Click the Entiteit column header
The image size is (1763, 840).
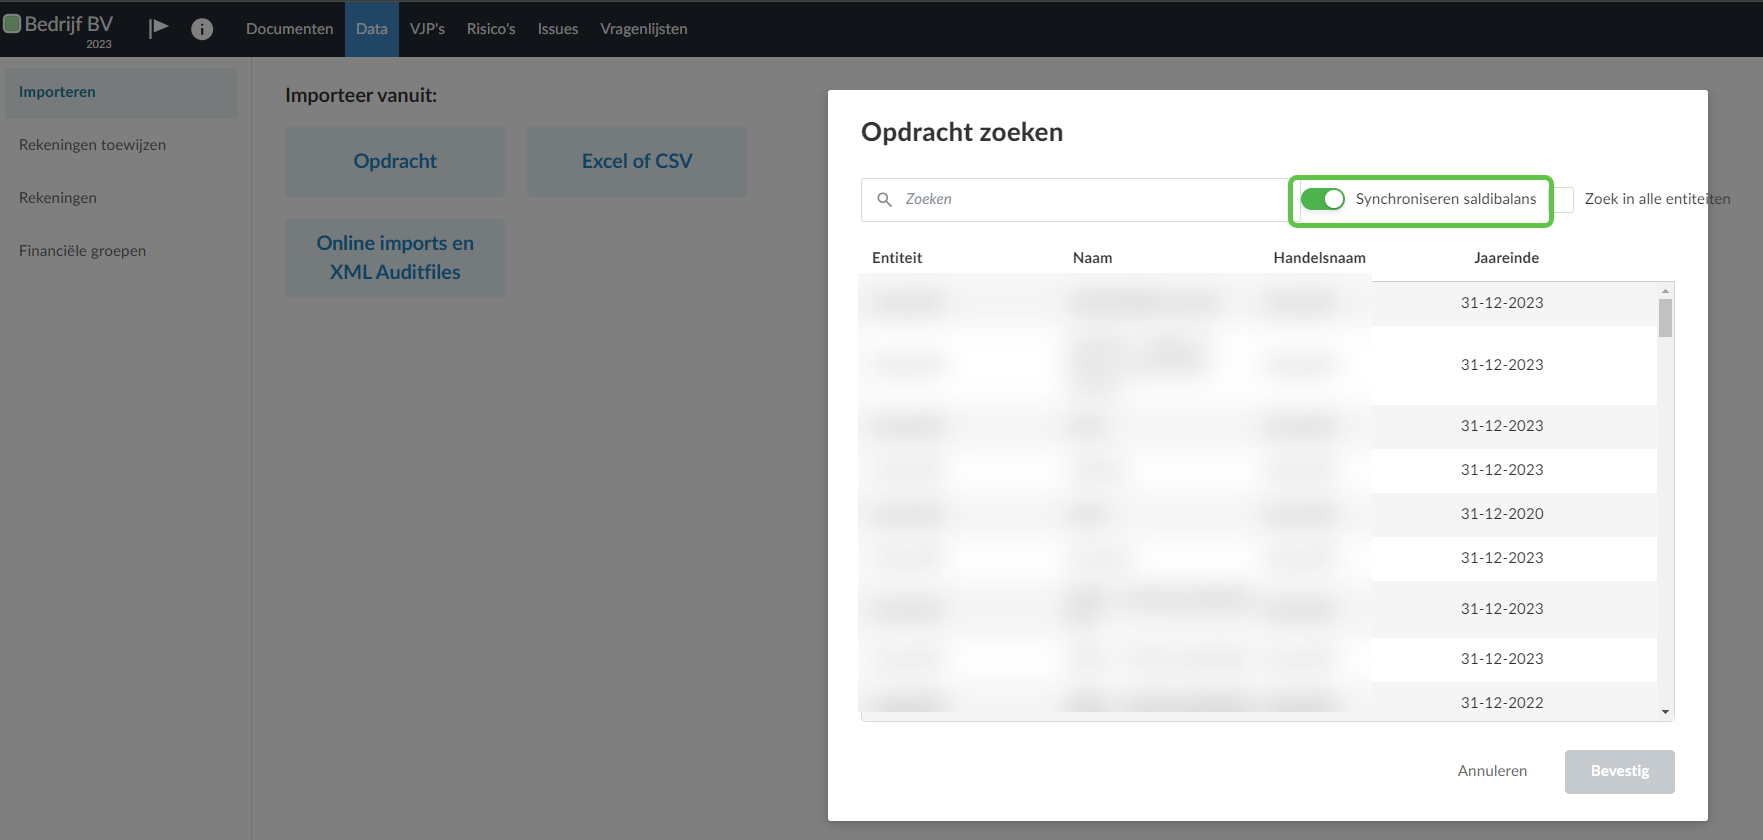897,258
